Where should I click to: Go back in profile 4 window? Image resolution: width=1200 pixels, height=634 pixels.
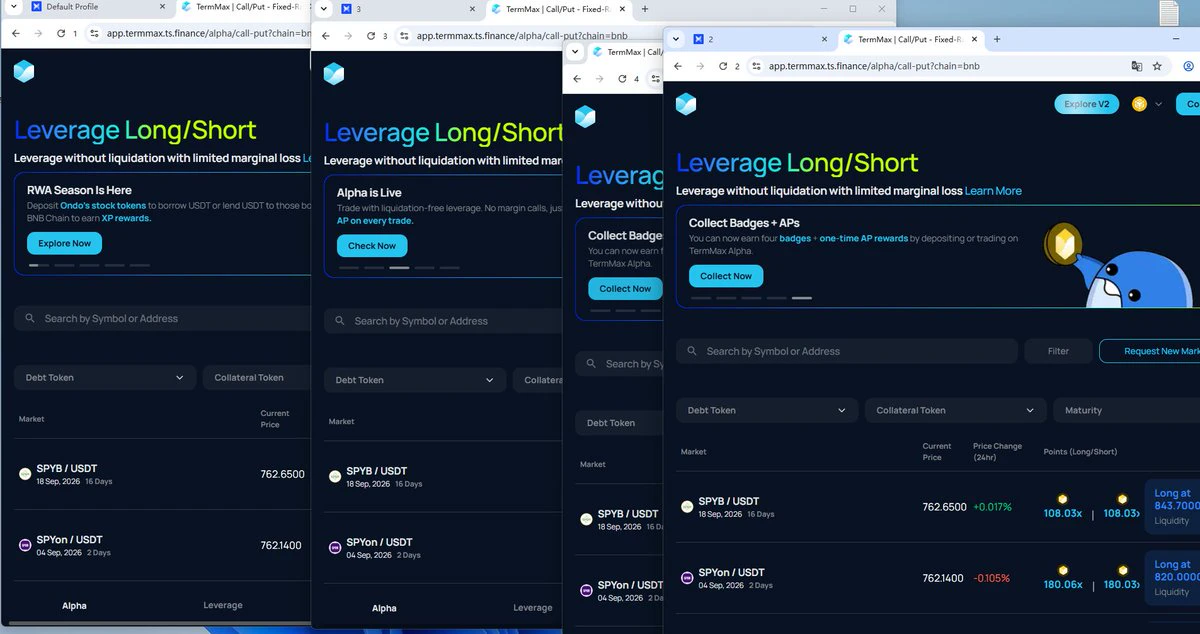click(576, 78)
